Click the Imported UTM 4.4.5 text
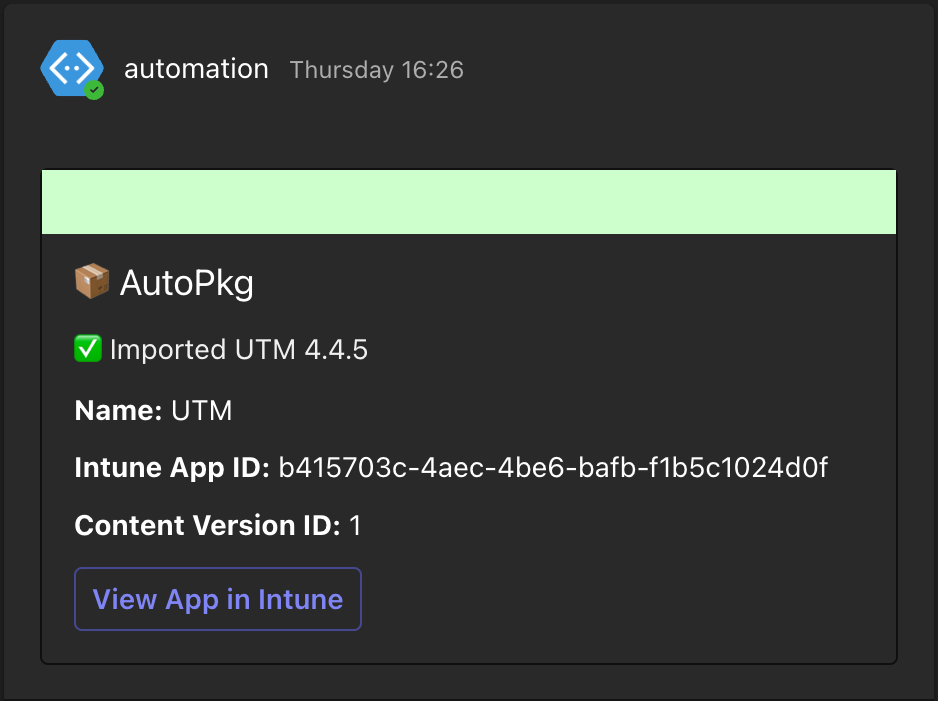938x701 pixels. coord(239,350)
